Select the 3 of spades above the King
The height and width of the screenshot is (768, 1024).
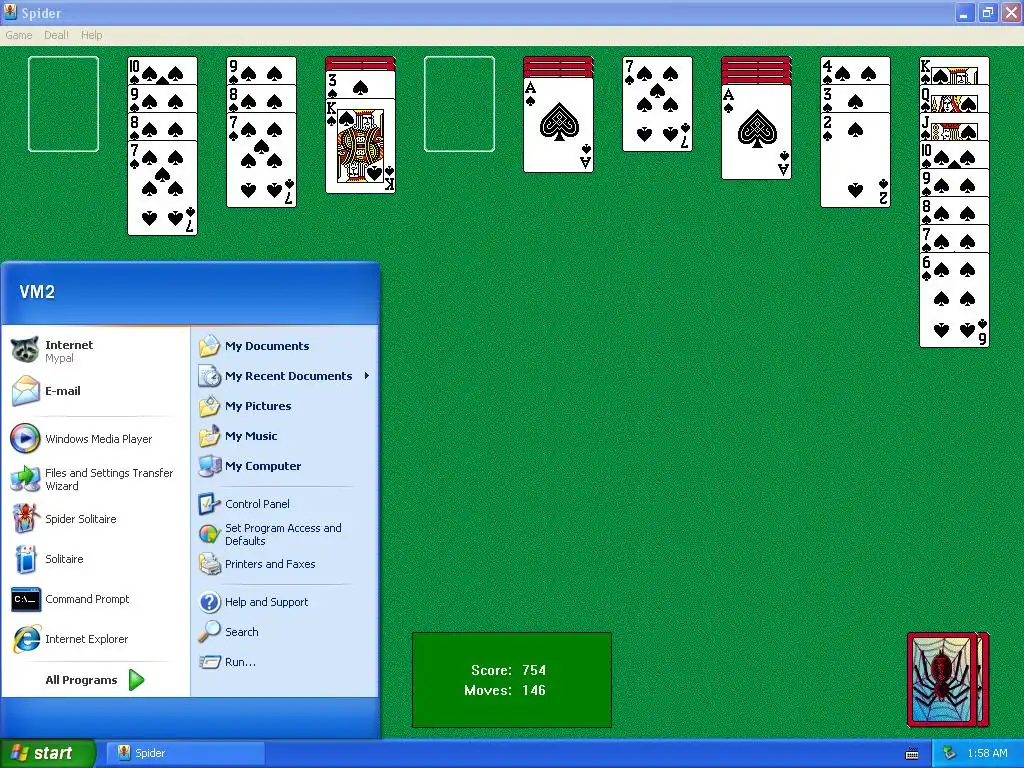coord(360,84)
